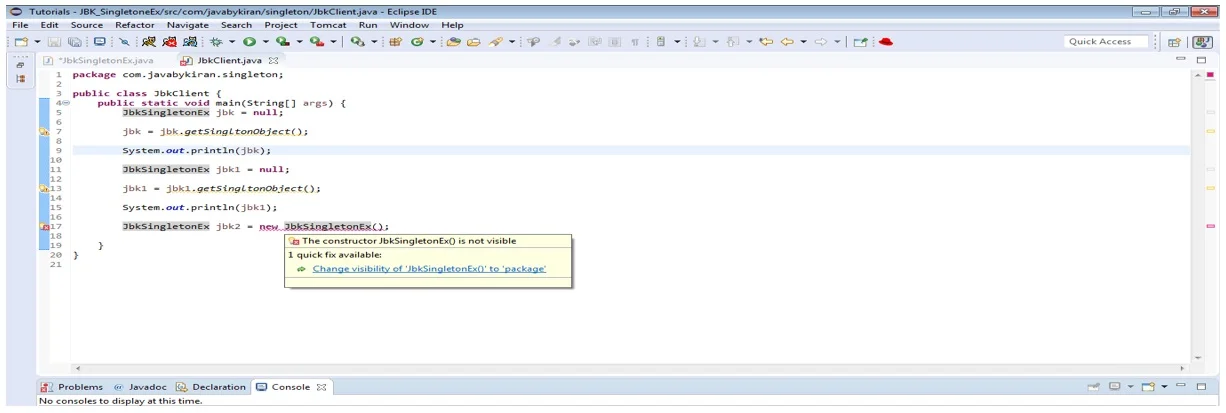1226x413 pixels.
Task: Click the Save toolbar icon
Action: click(x=53, y=42)
